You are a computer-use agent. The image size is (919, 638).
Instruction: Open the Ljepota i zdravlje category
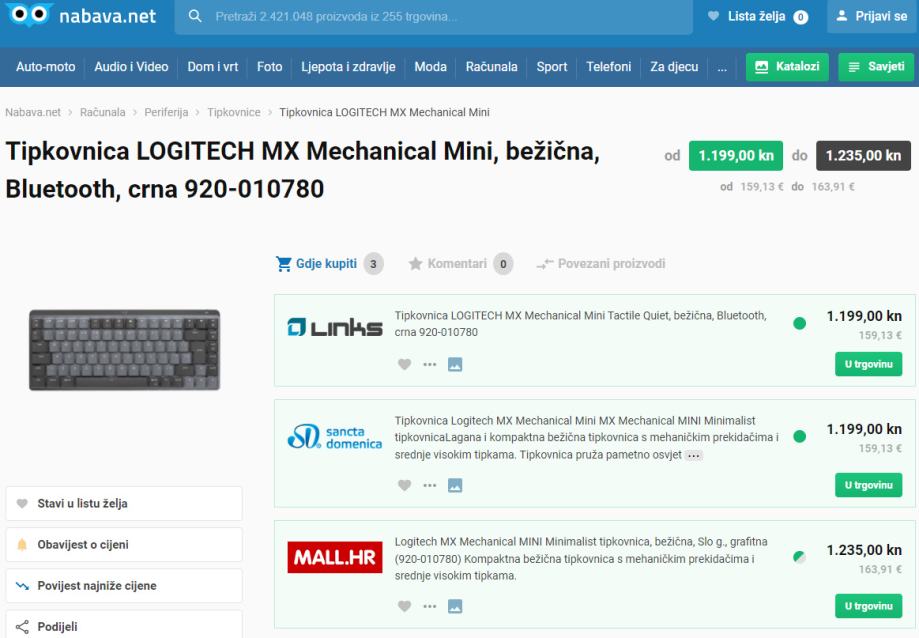(348, 67)
